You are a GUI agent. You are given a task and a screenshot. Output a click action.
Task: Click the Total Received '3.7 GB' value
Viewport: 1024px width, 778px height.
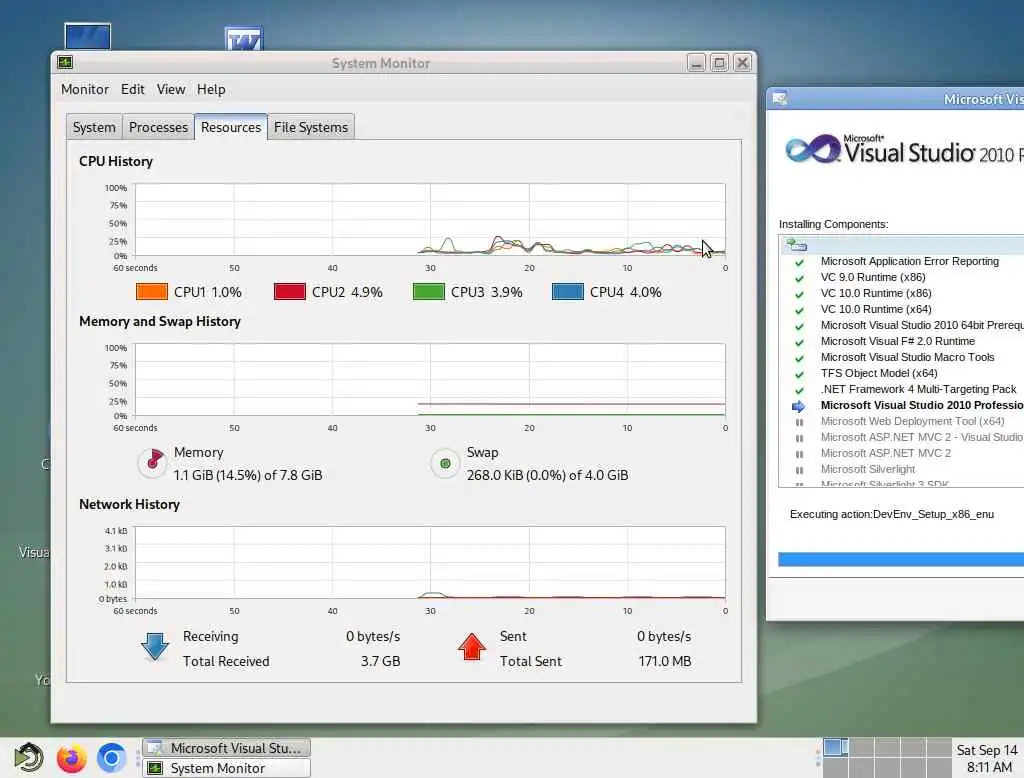point(380,661)
